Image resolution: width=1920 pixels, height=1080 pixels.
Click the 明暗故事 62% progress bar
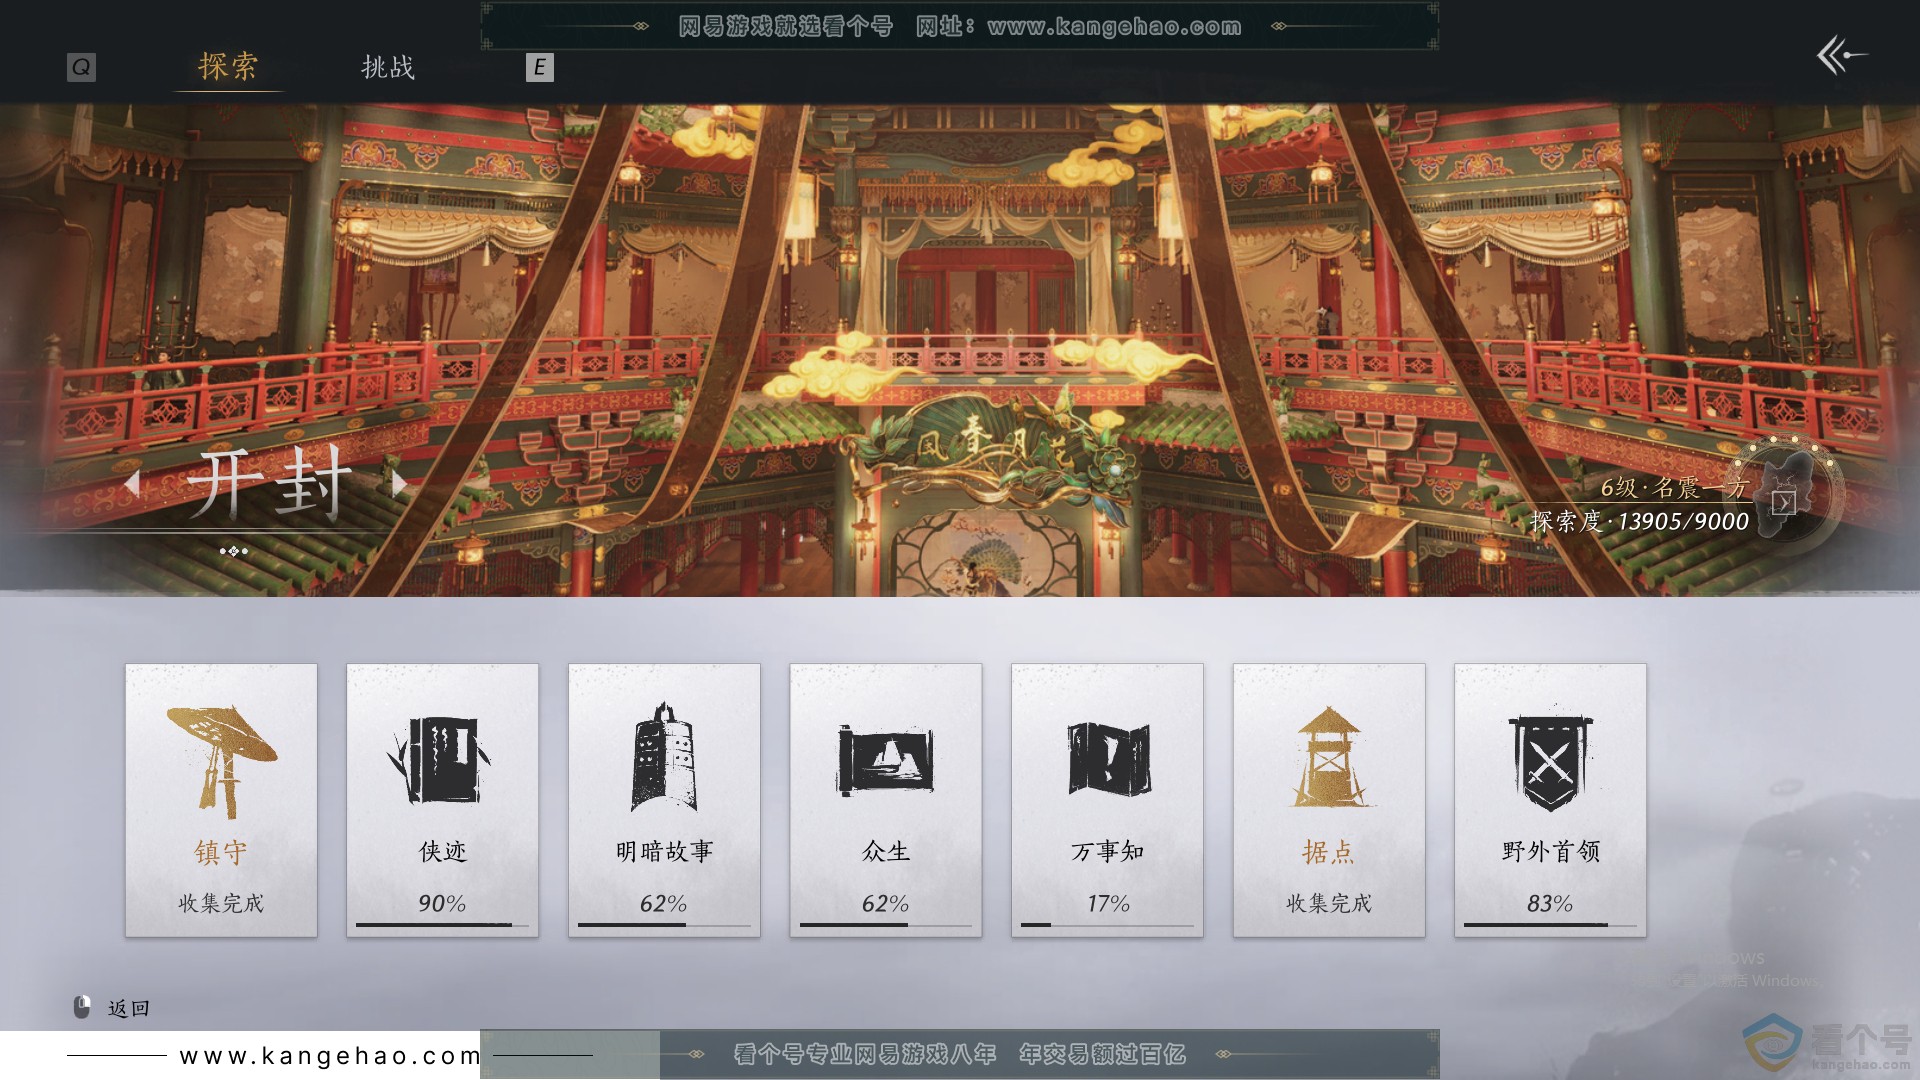click(664, 925)
